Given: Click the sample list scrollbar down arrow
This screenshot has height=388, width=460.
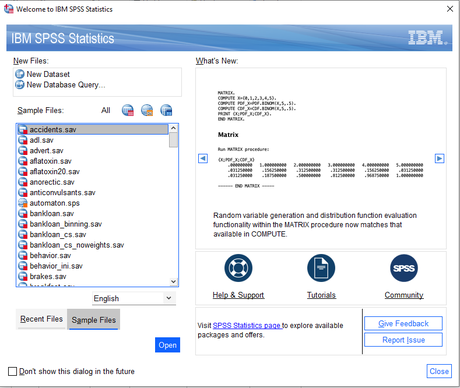Looking at the screenshot, I should tap(173, 282).
